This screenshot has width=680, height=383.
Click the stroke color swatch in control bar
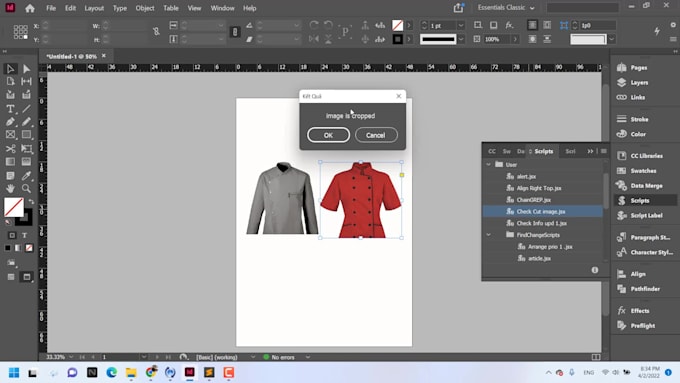click(x=398, y=39)
